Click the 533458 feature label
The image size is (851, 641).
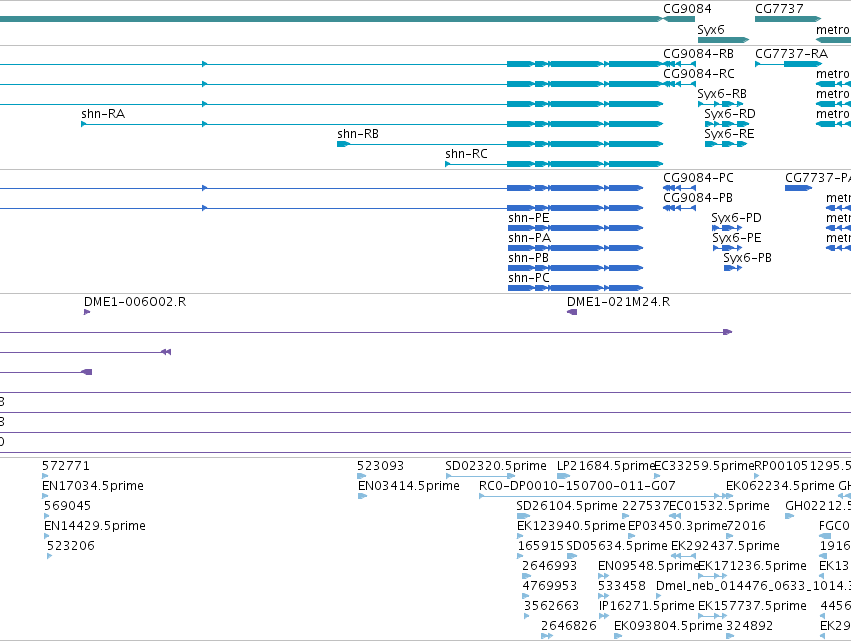pos(621,586)
